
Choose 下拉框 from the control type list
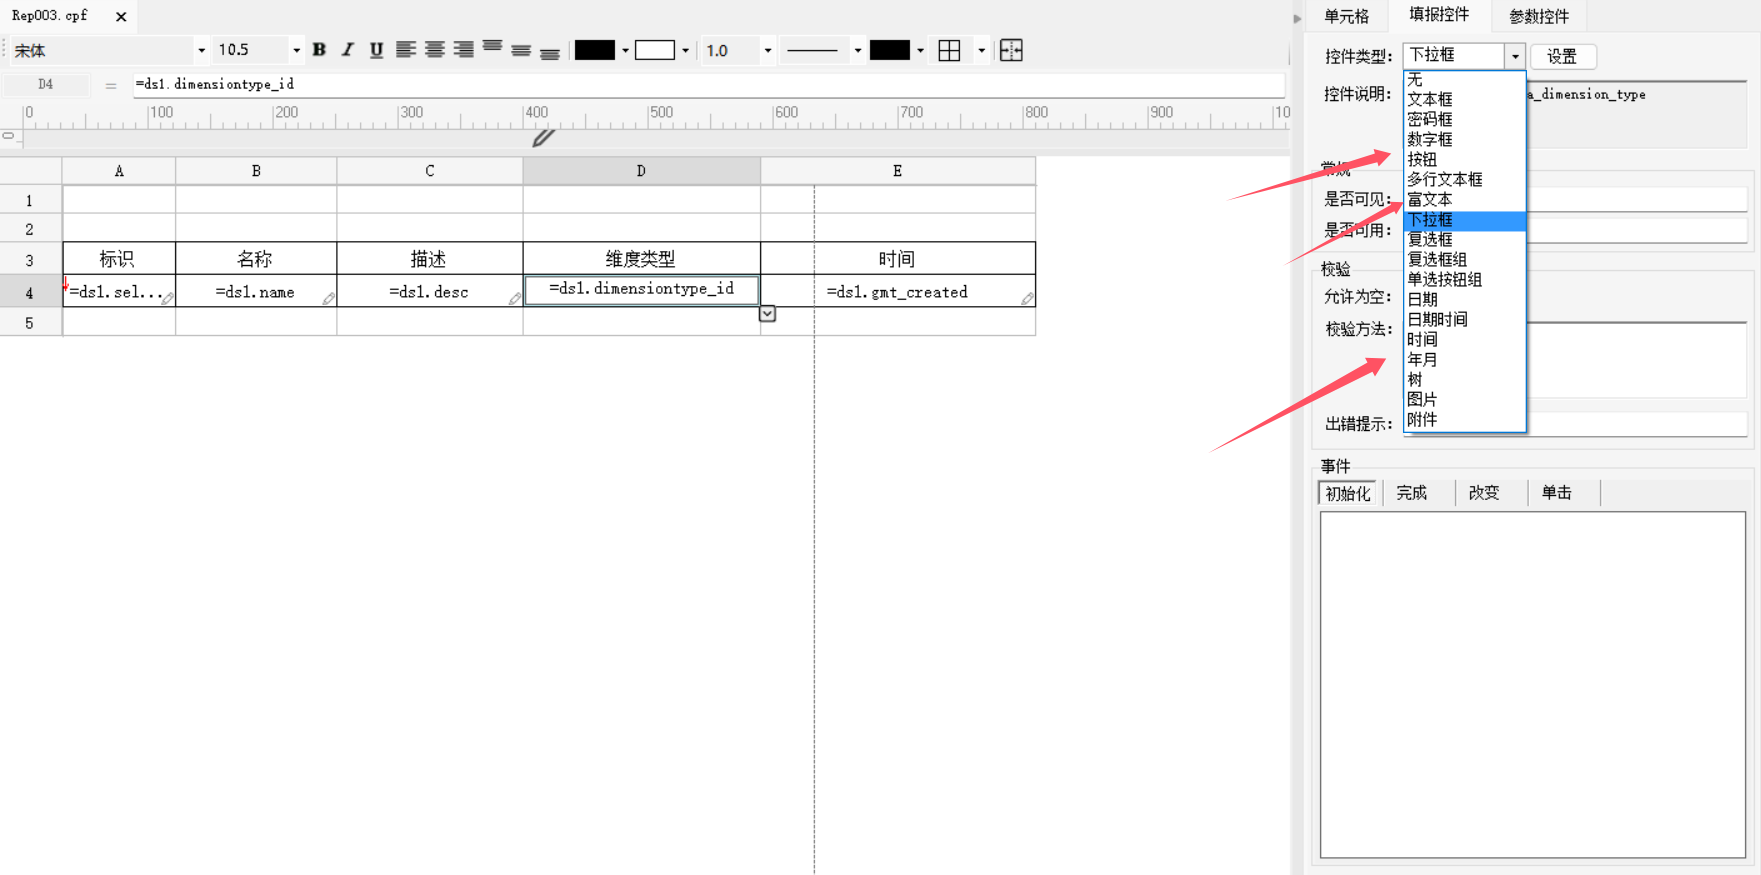(x=1464, y=219)
